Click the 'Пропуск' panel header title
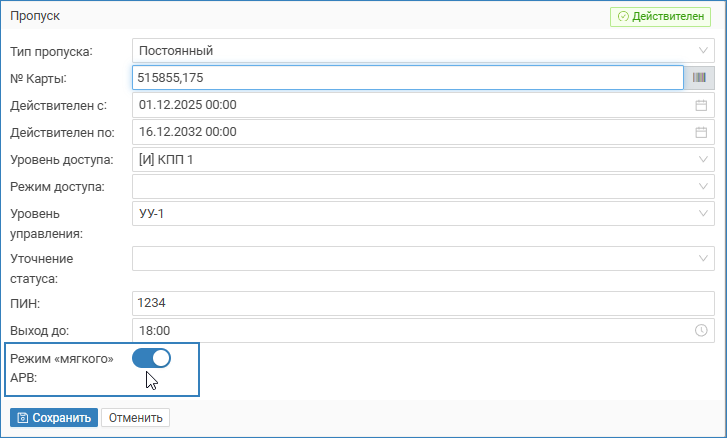 point(35,17)
